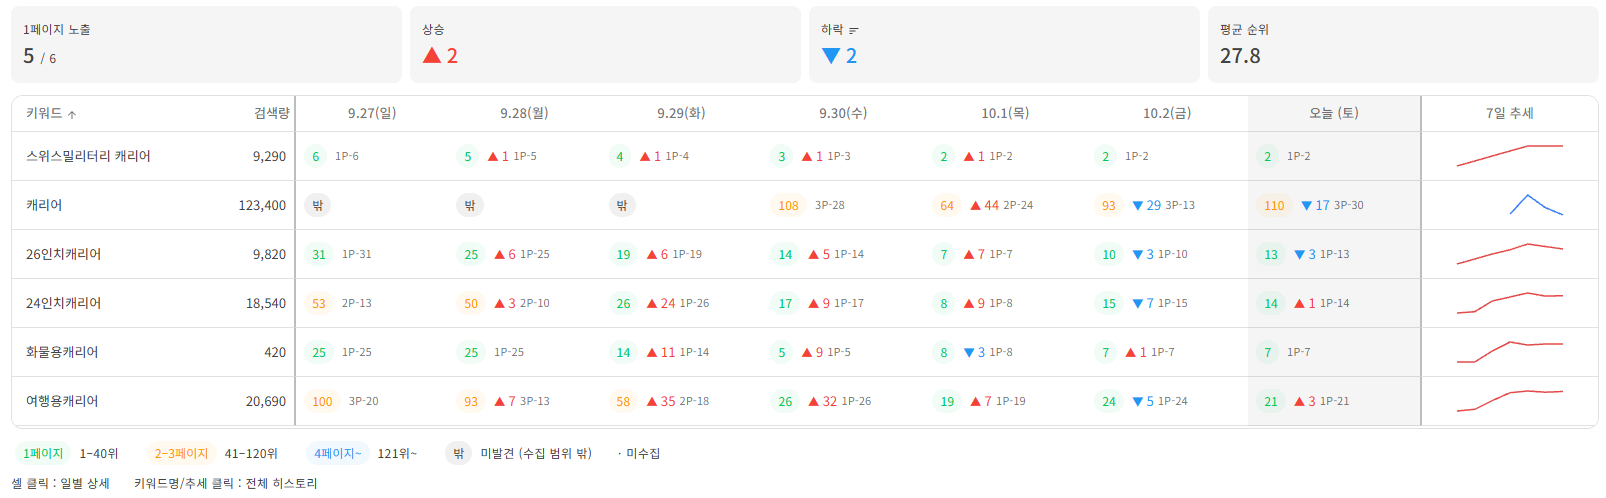The image size is (1606, 498).
Task: Click the 1P-7 position for 26인치캐리어 on 10.1
Action: click(1001, 254)
